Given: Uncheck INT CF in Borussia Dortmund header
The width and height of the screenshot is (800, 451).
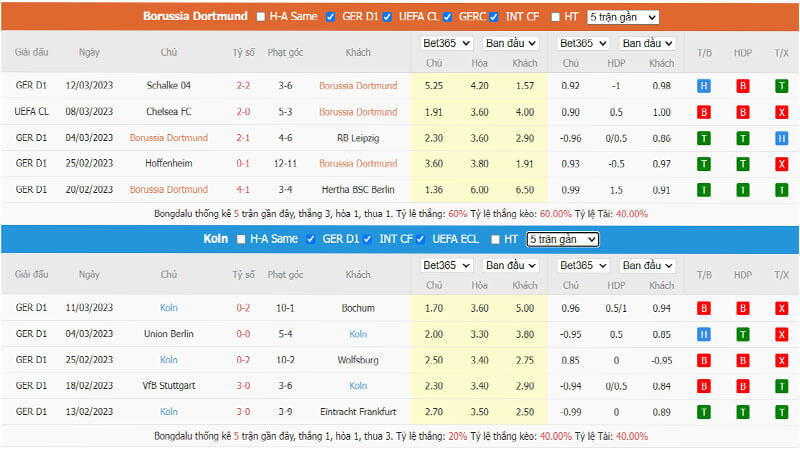Looking at the screenshot, I should point(494,17).
